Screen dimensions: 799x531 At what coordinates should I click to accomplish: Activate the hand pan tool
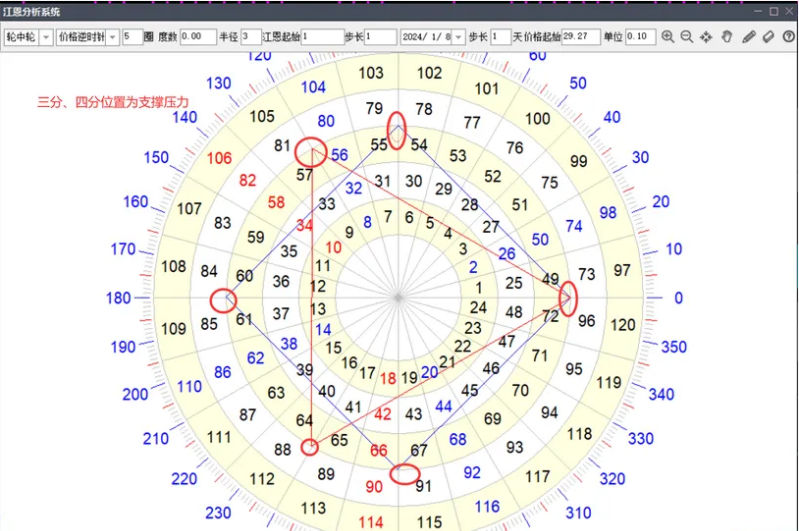tap(727, 37)
